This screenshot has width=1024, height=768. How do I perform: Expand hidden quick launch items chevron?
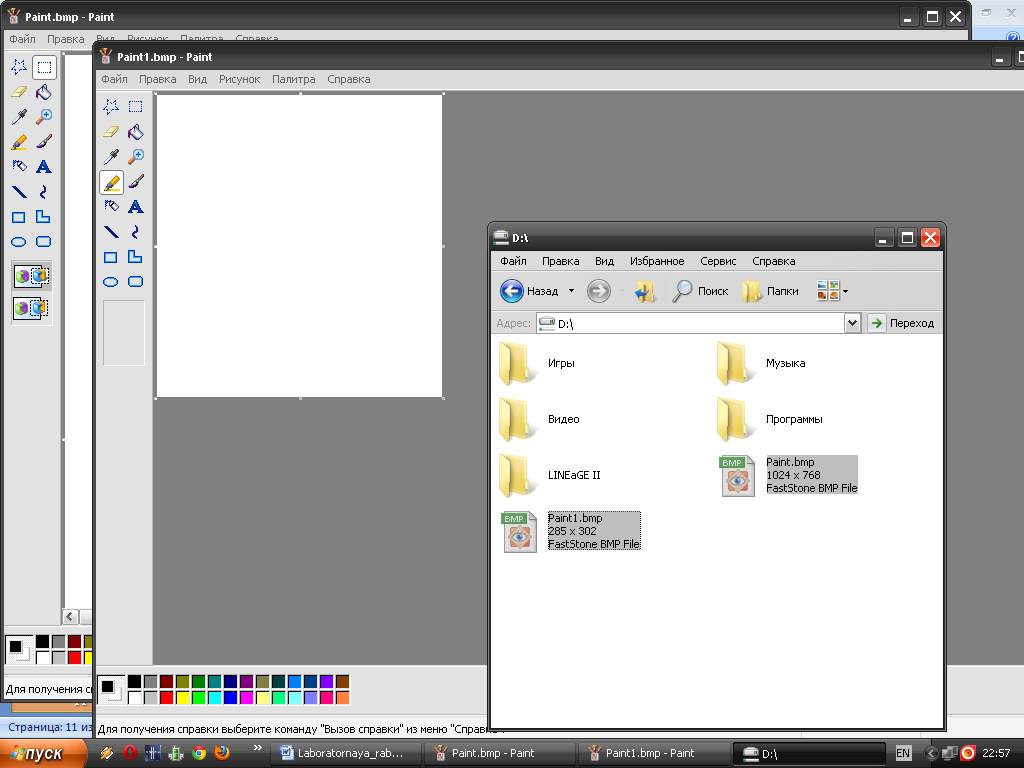[257, 748]
